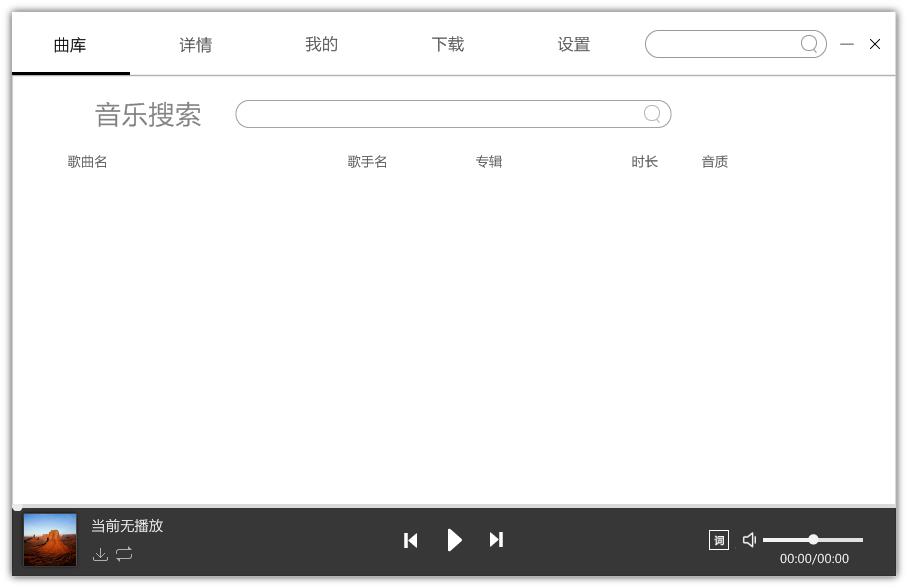Show lyrics with the 词 icon

718,540
